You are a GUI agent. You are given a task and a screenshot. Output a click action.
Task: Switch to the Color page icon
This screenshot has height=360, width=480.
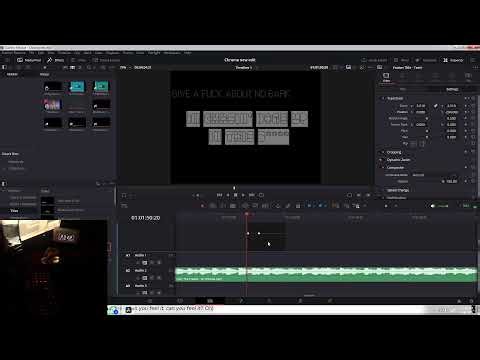coord(270,301)
